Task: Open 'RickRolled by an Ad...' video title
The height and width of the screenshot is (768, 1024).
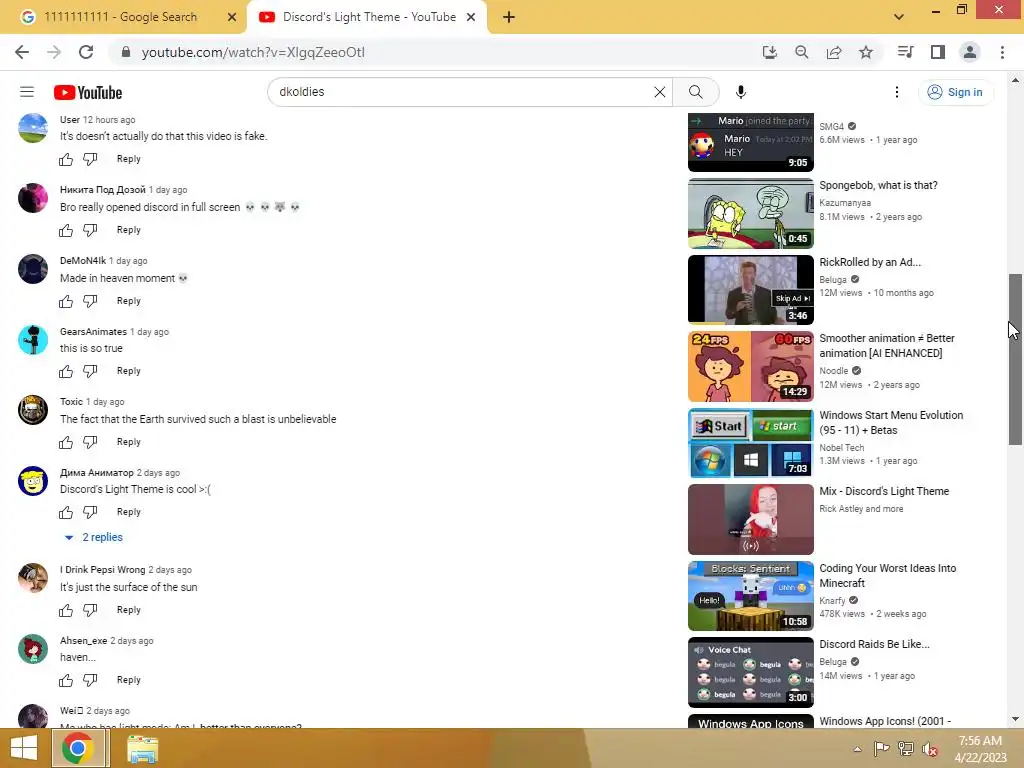Action: pyautogui.click(x=870, y=263)
